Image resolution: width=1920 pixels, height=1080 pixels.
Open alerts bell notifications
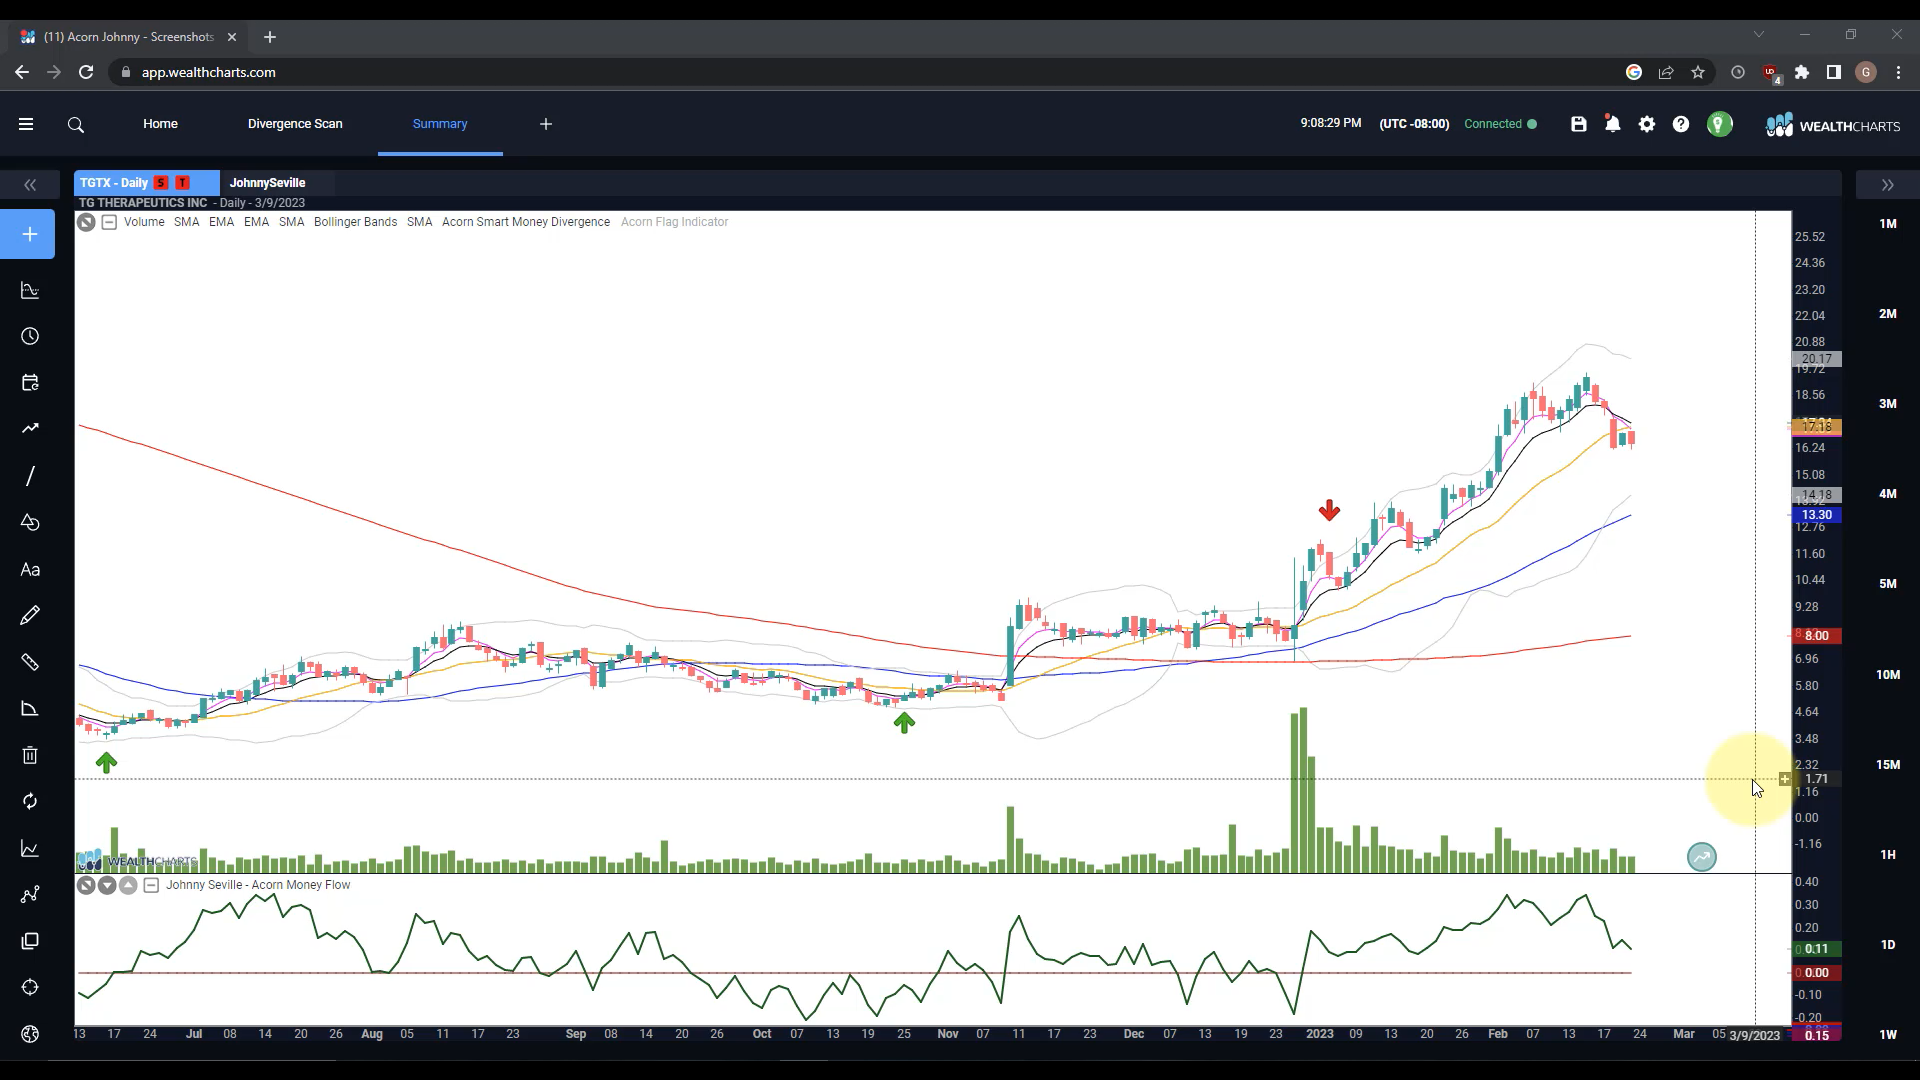point(1613,124)
